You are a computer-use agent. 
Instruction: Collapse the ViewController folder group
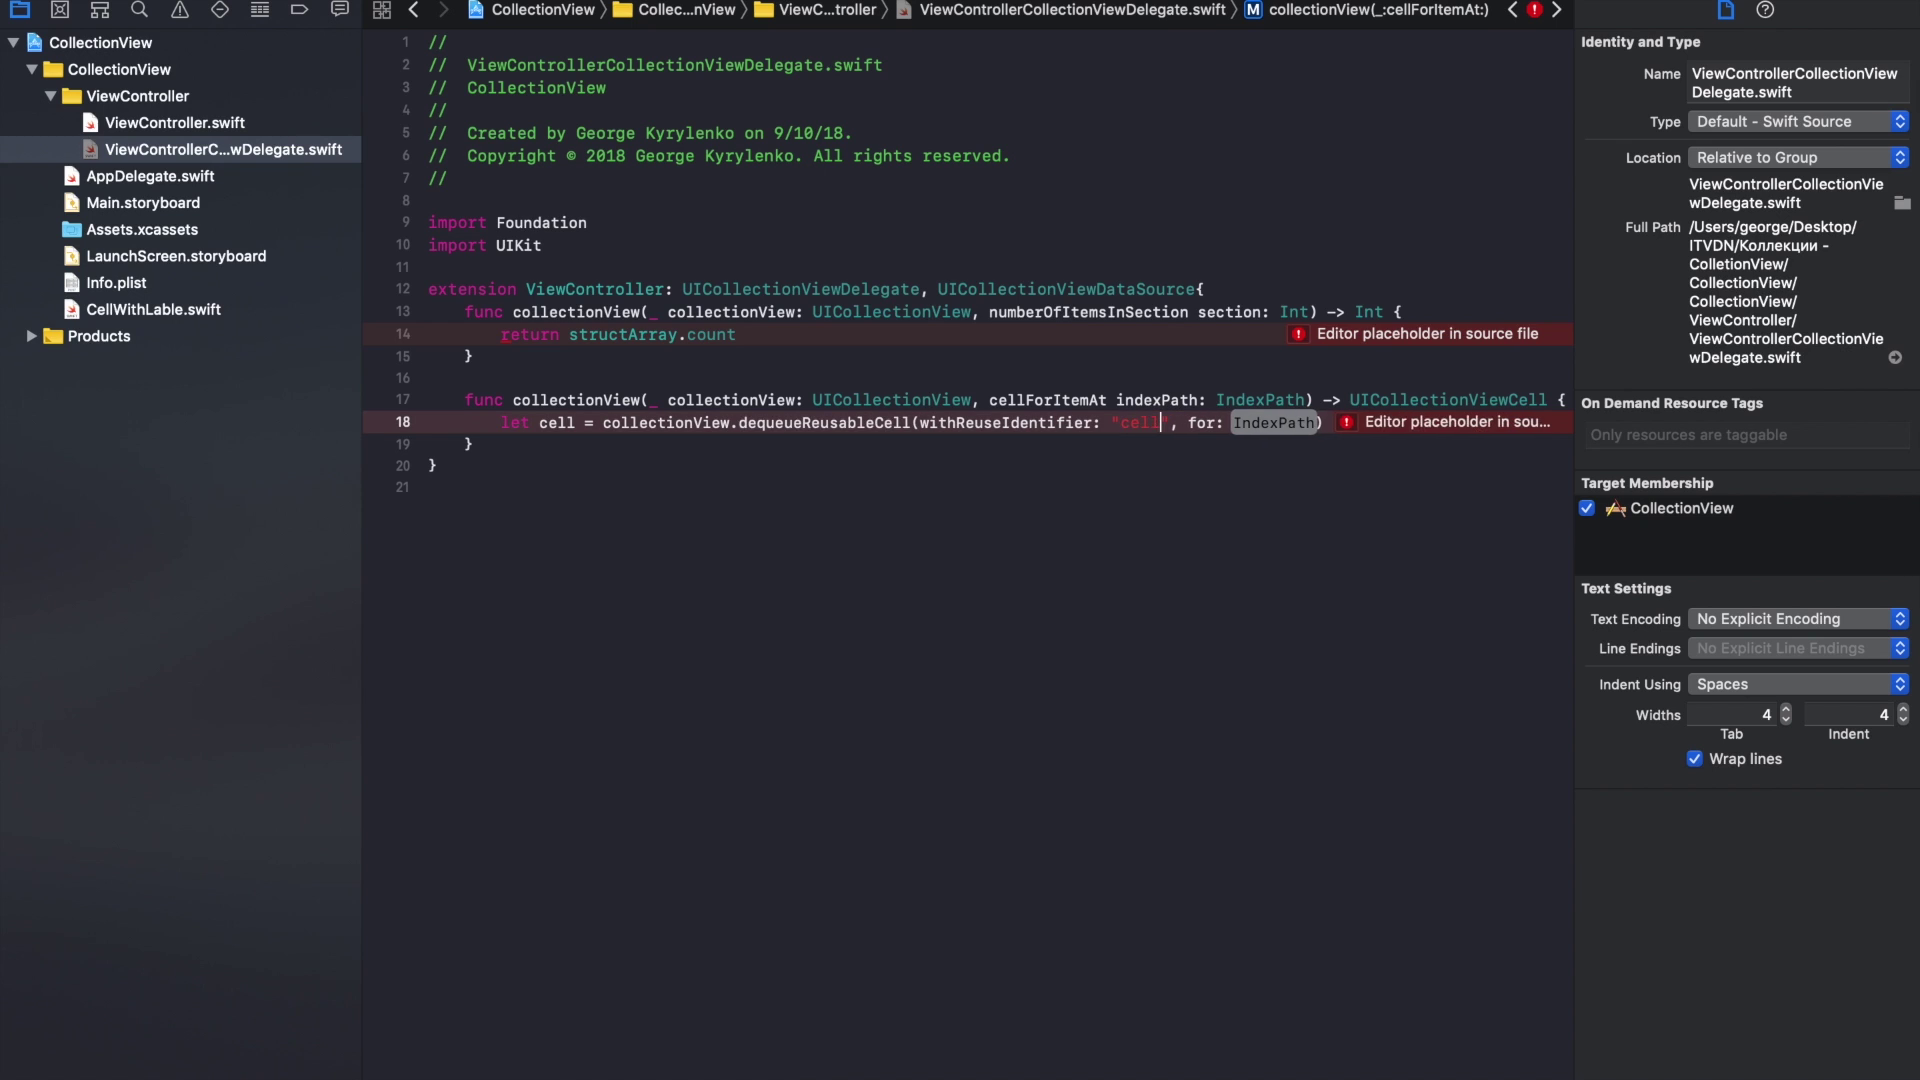coord(51,96)
